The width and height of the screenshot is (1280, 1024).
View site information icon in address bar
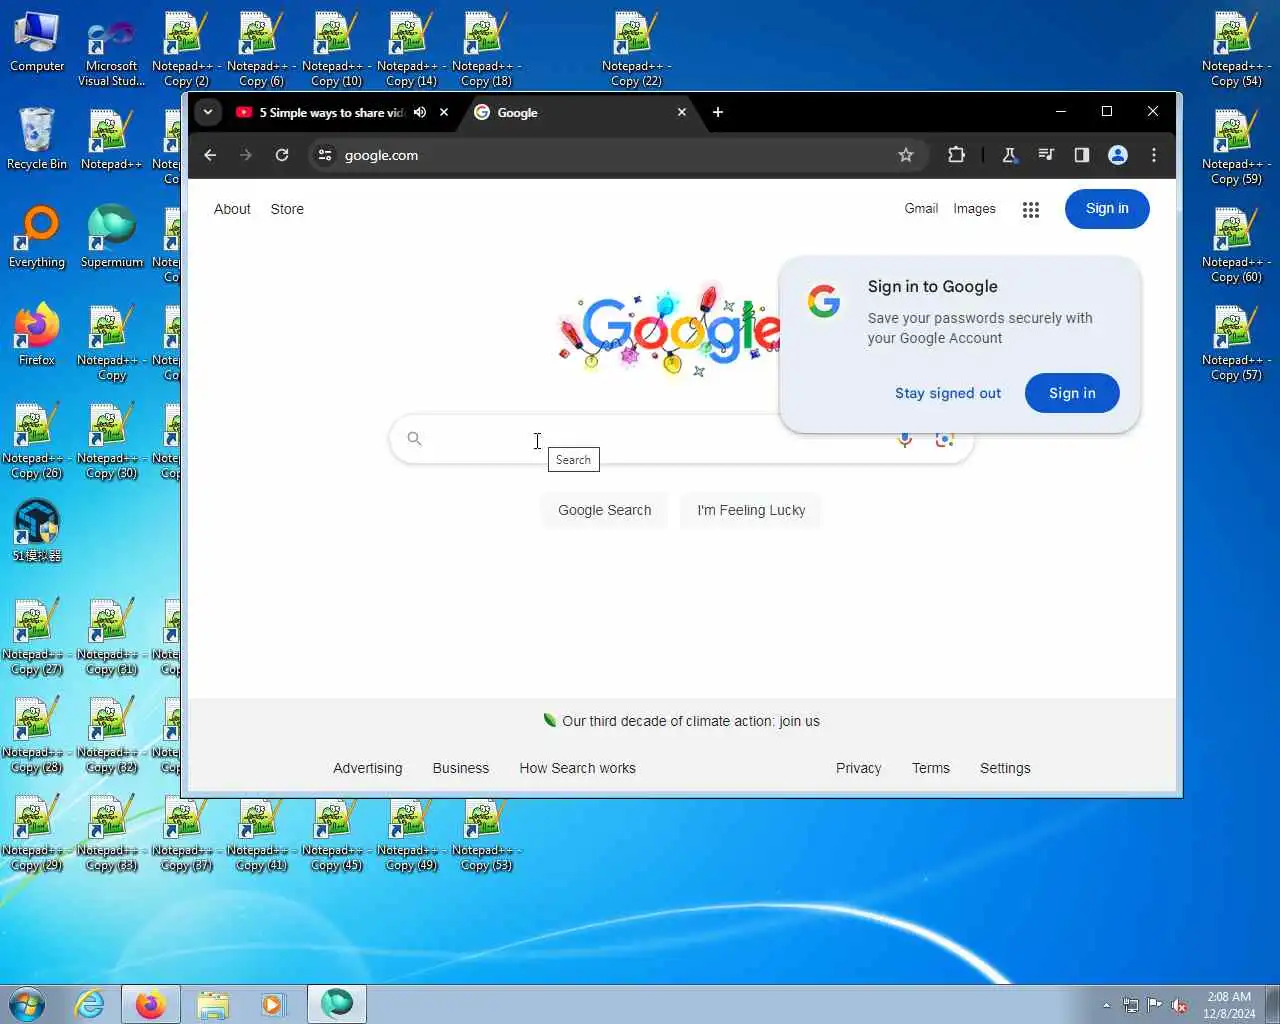click(x=324, y=155)
